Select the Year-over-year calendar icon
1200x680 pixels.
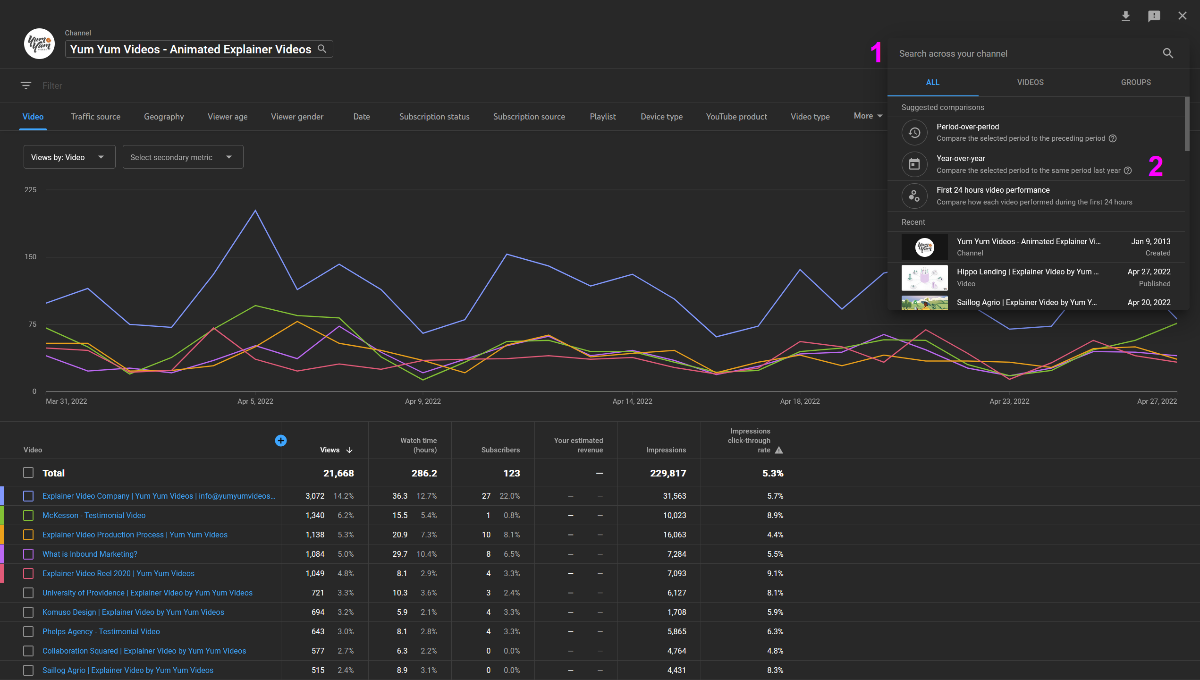(x=914, y=164)
